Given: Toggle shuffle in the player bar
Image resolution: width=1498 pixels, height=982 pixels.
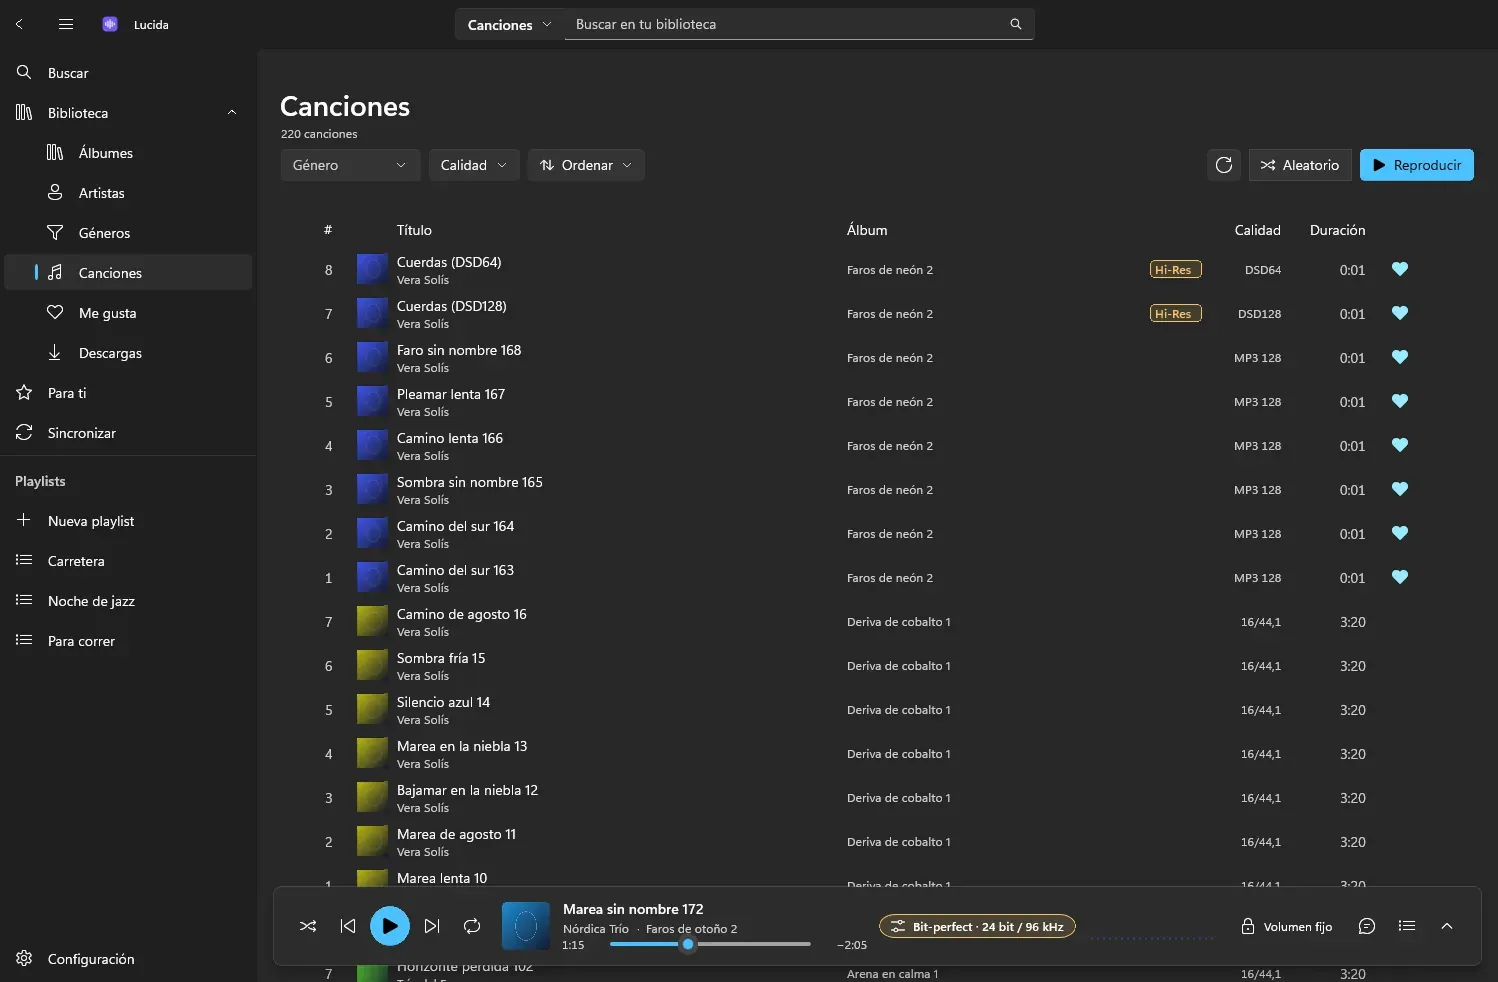Looking at the screenshot, I should pos(308,926).
